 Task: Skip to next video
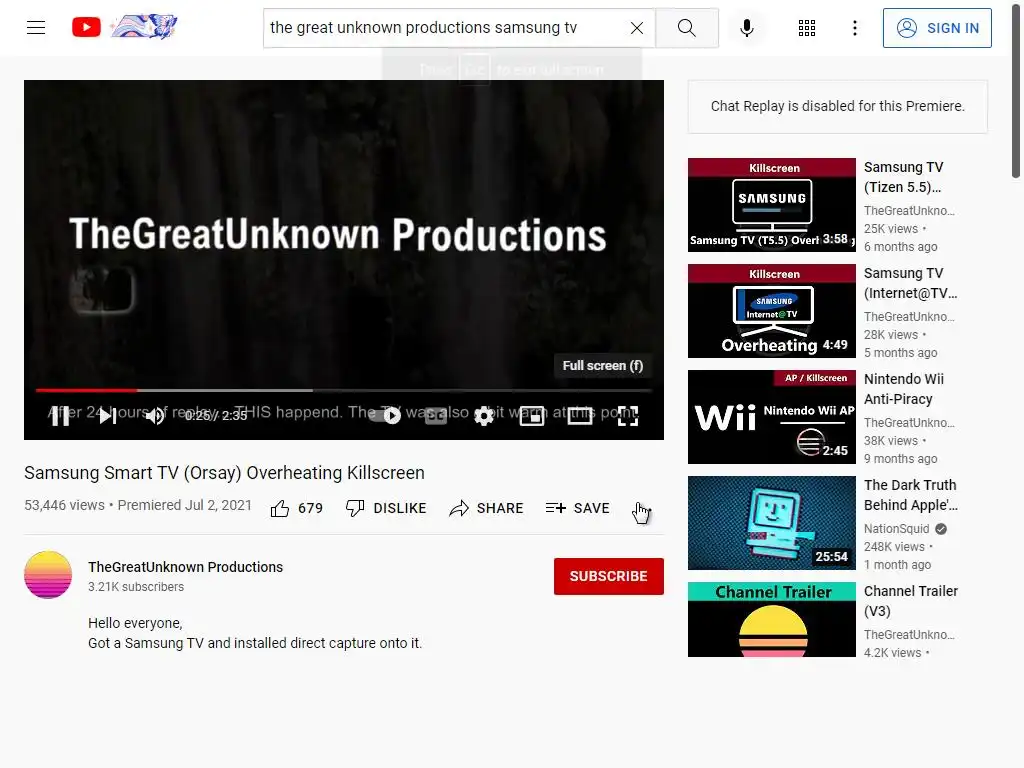pos(108,415)
